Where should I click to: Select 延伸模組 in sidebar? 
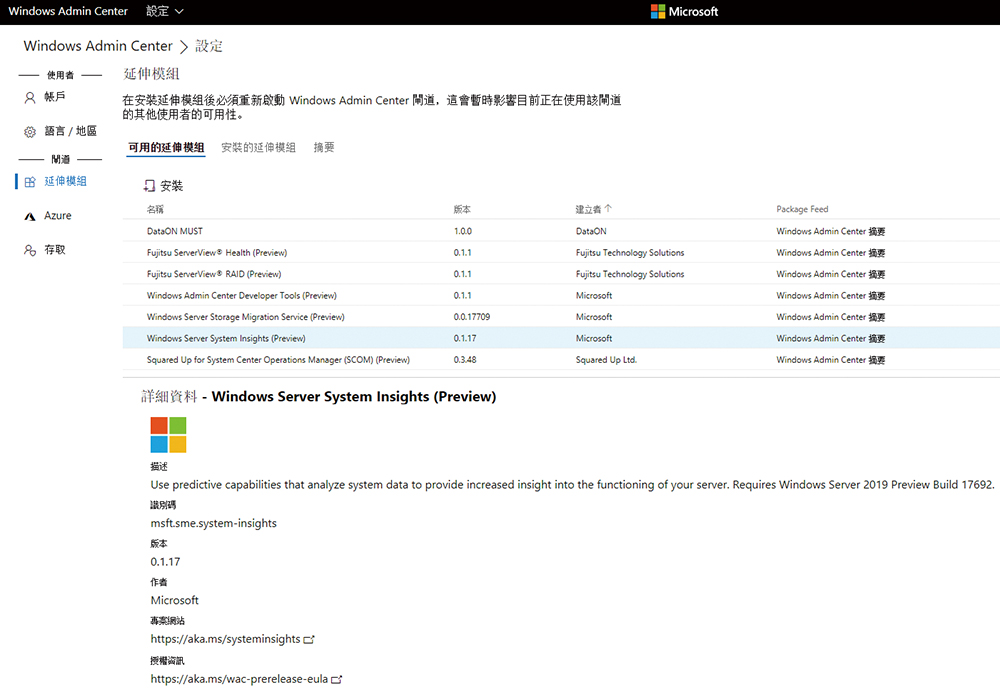(x=65, y=182)
